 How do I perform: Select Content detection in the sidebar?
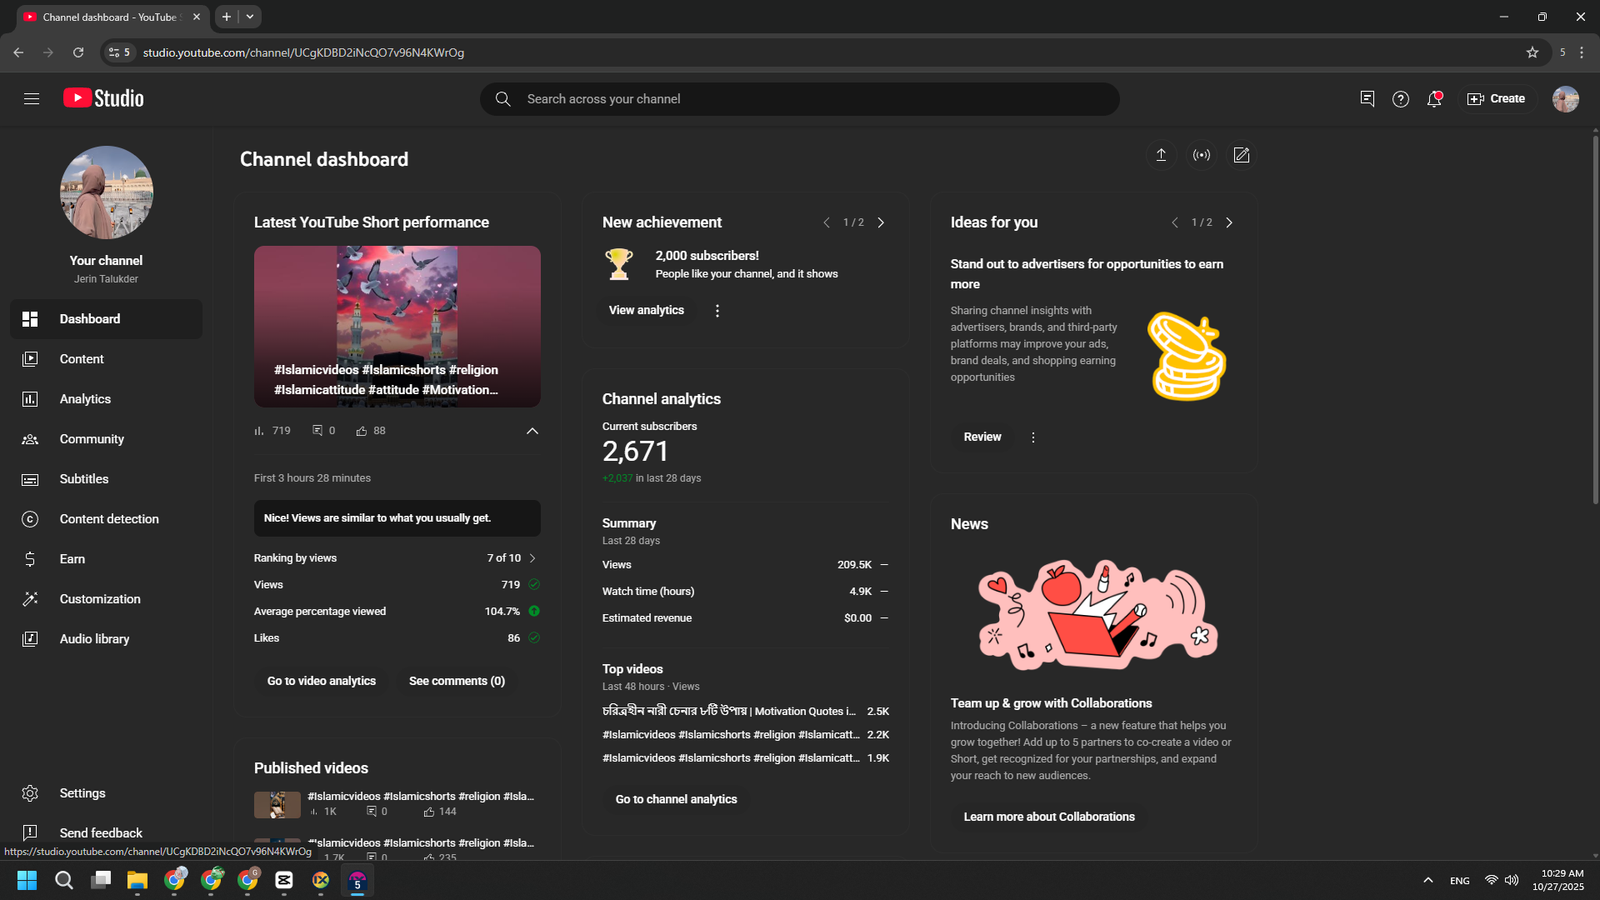click(109, 519)
